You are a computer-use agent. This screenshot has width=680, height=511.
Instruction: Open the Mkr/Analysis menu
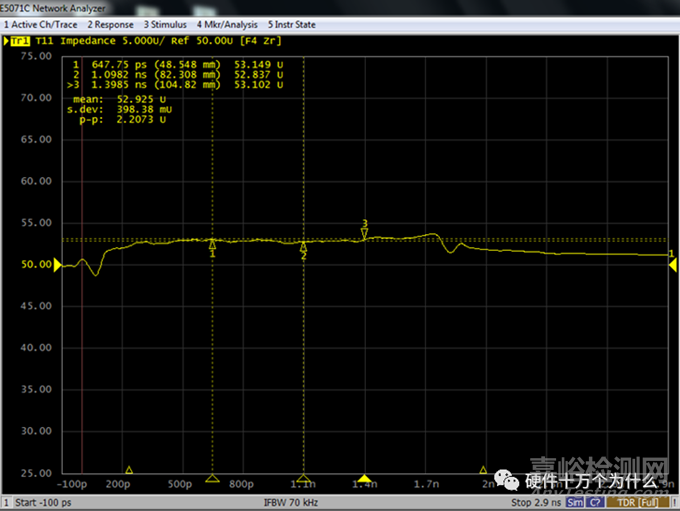pos(227,24)
